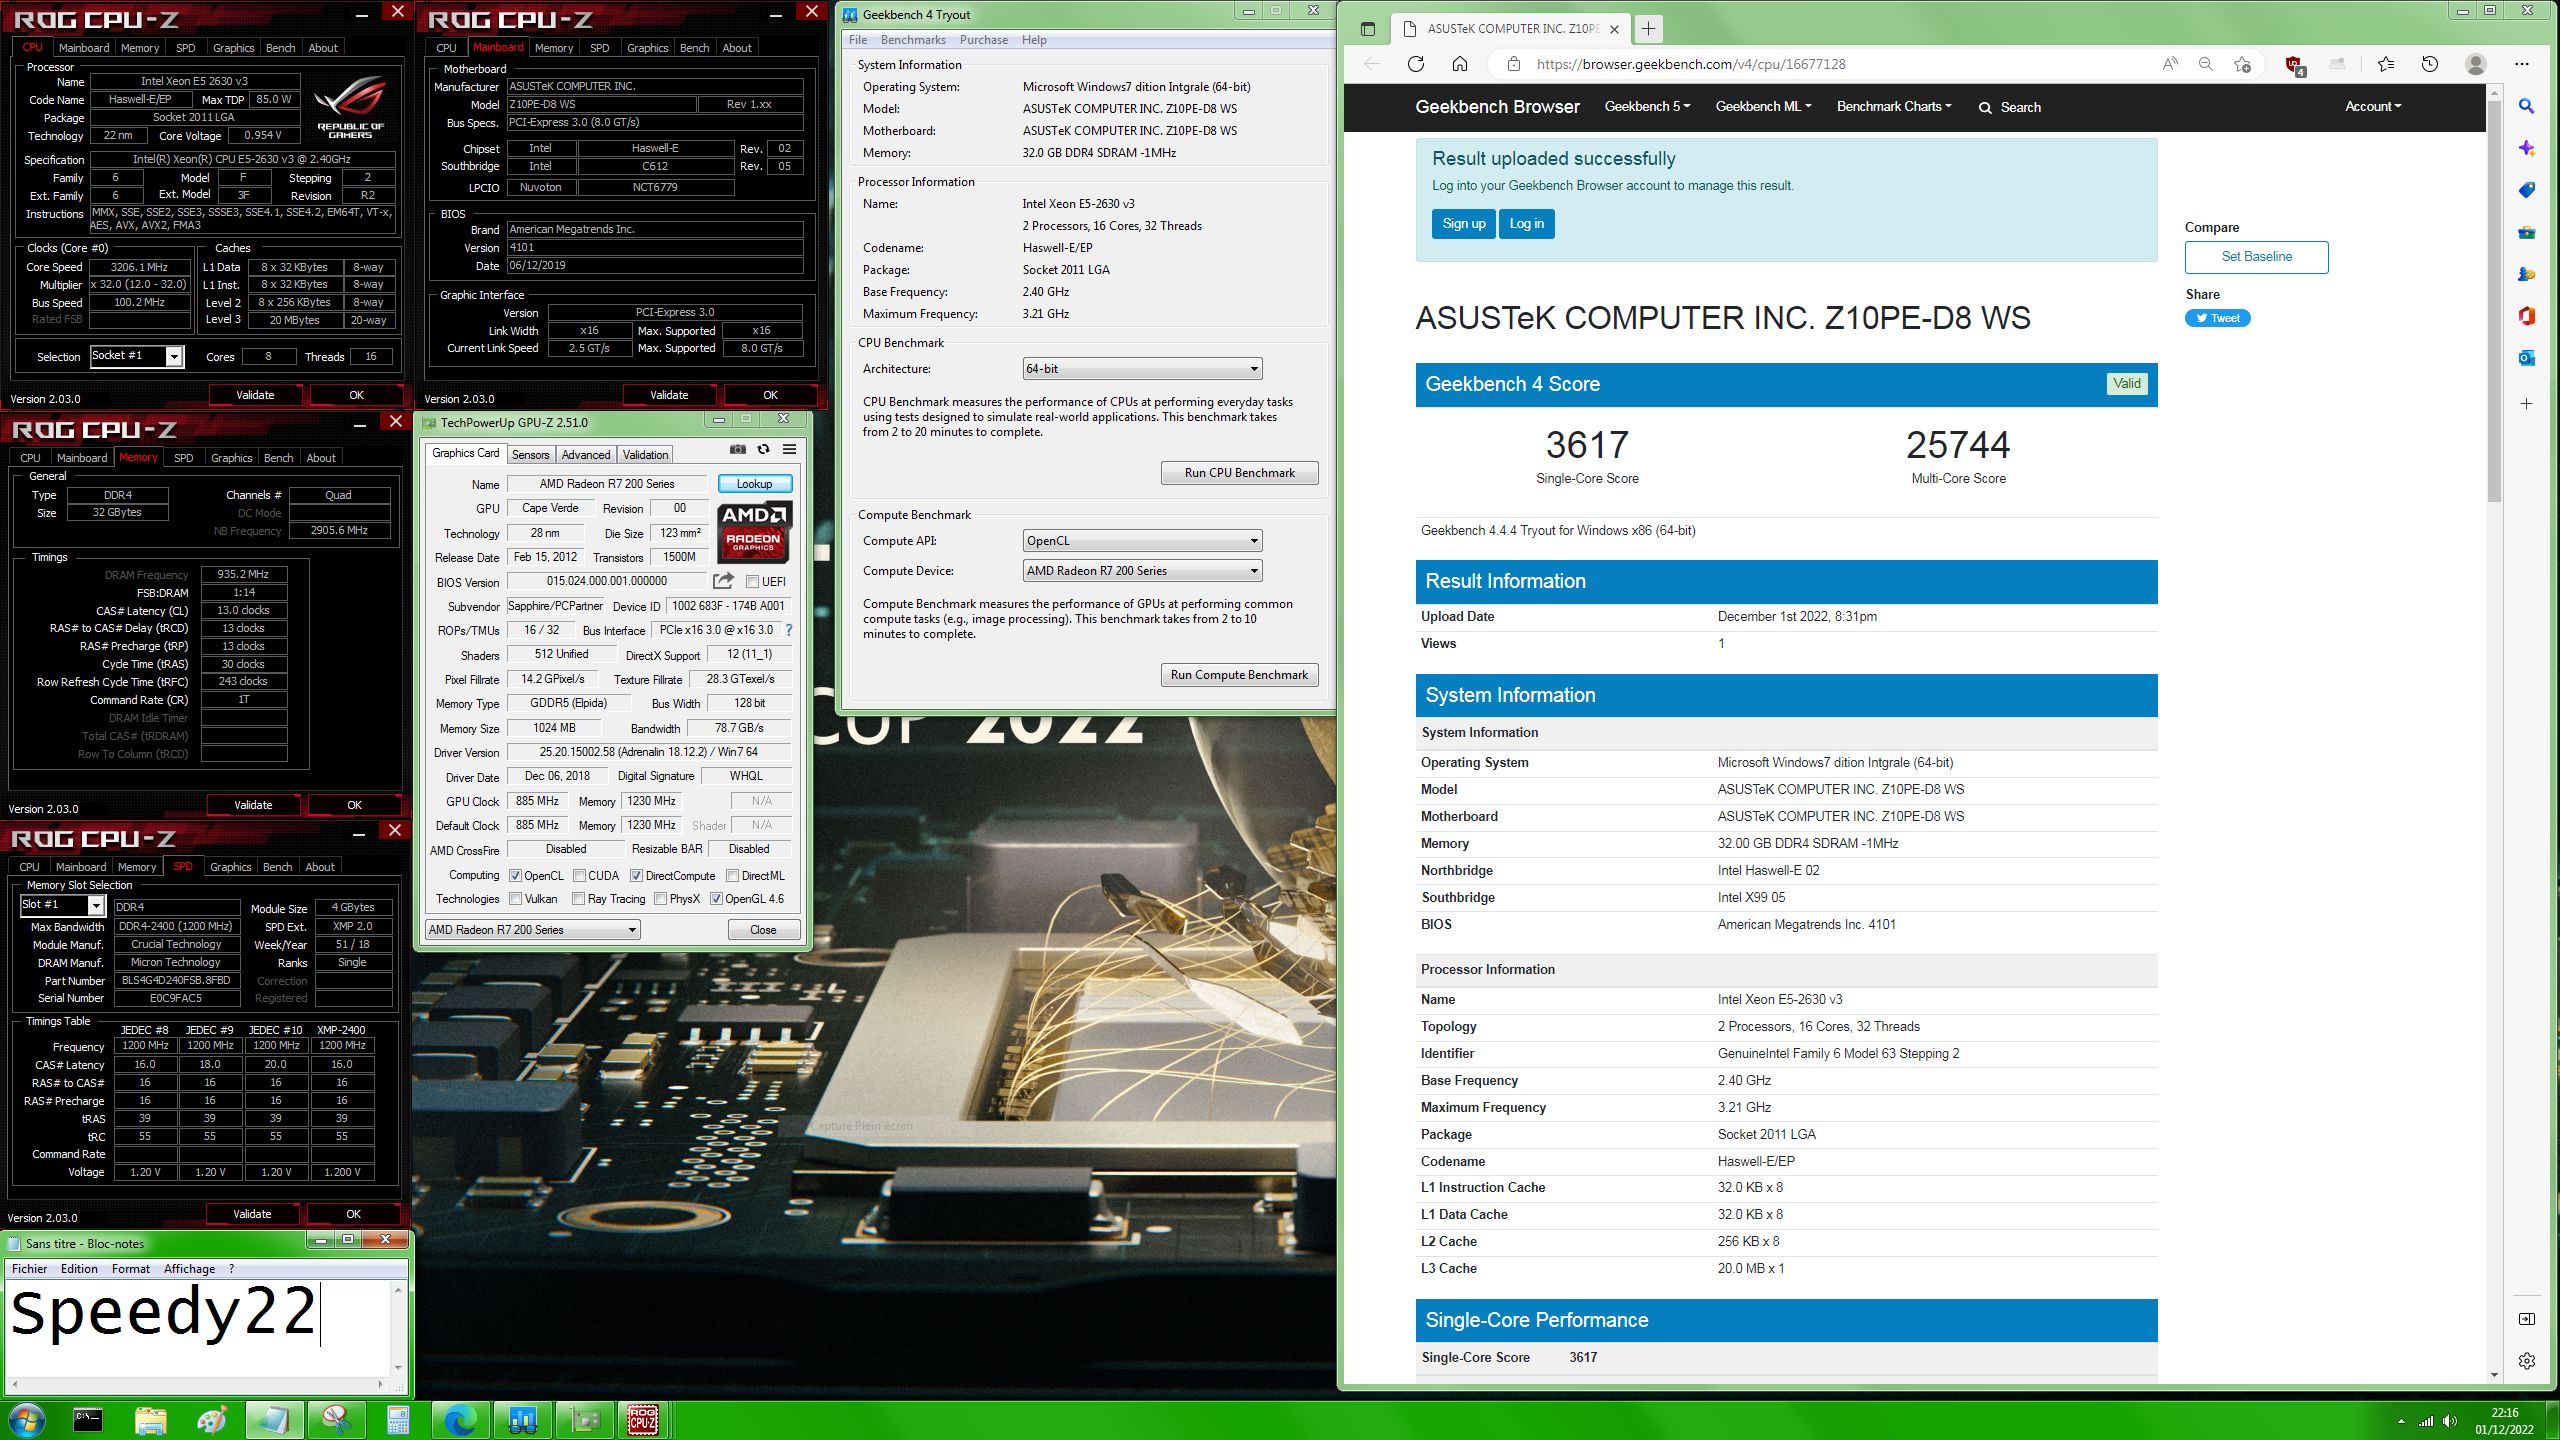Open AMD Radeon R7 adapter dropdown in GPU-Z
2560x1440 pixels.
(533, 930)
